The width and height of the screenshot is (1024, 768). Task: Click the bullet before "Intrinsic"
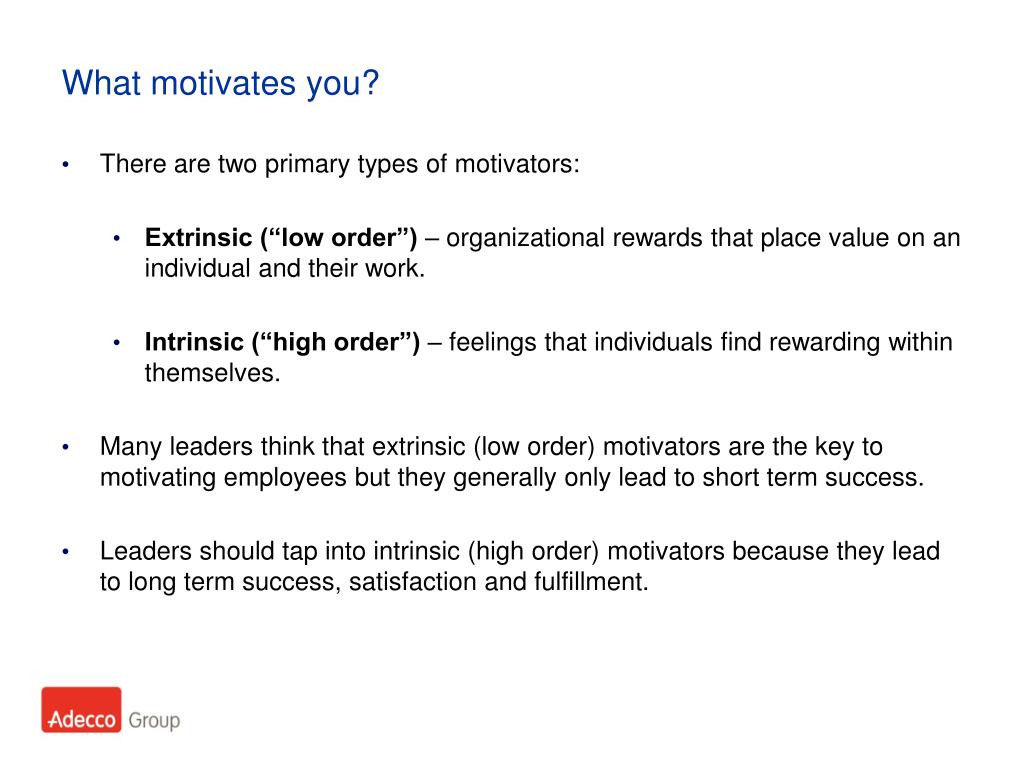pyautogui.click(x=116, y=343)
